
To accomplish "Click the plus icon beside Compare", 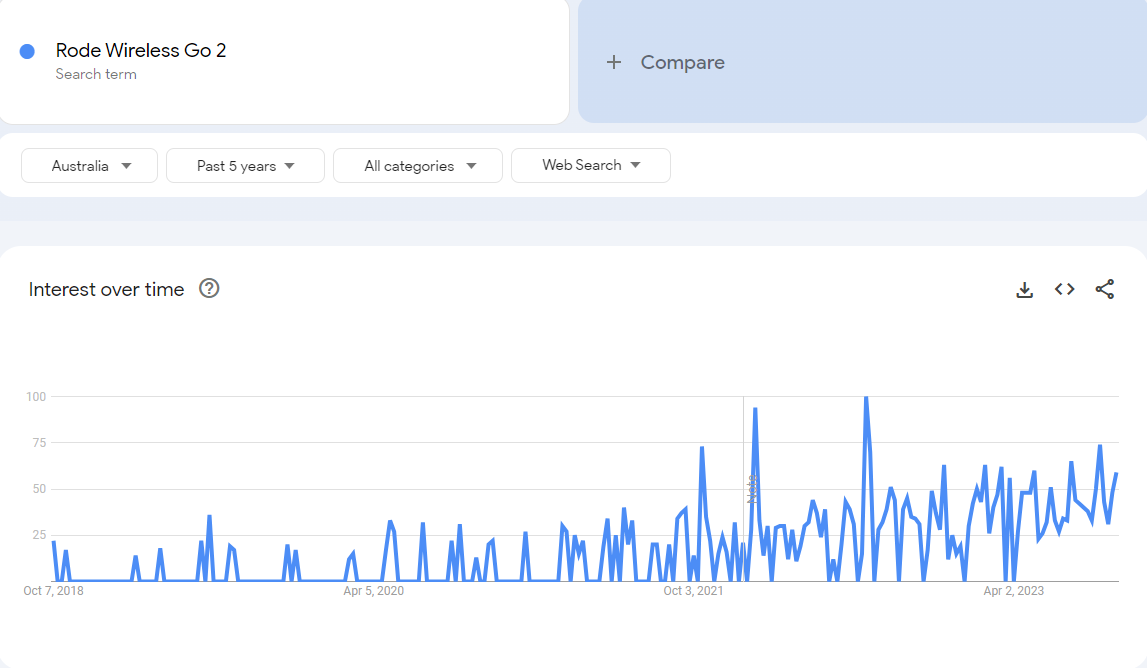I will (x=614, y=62).
